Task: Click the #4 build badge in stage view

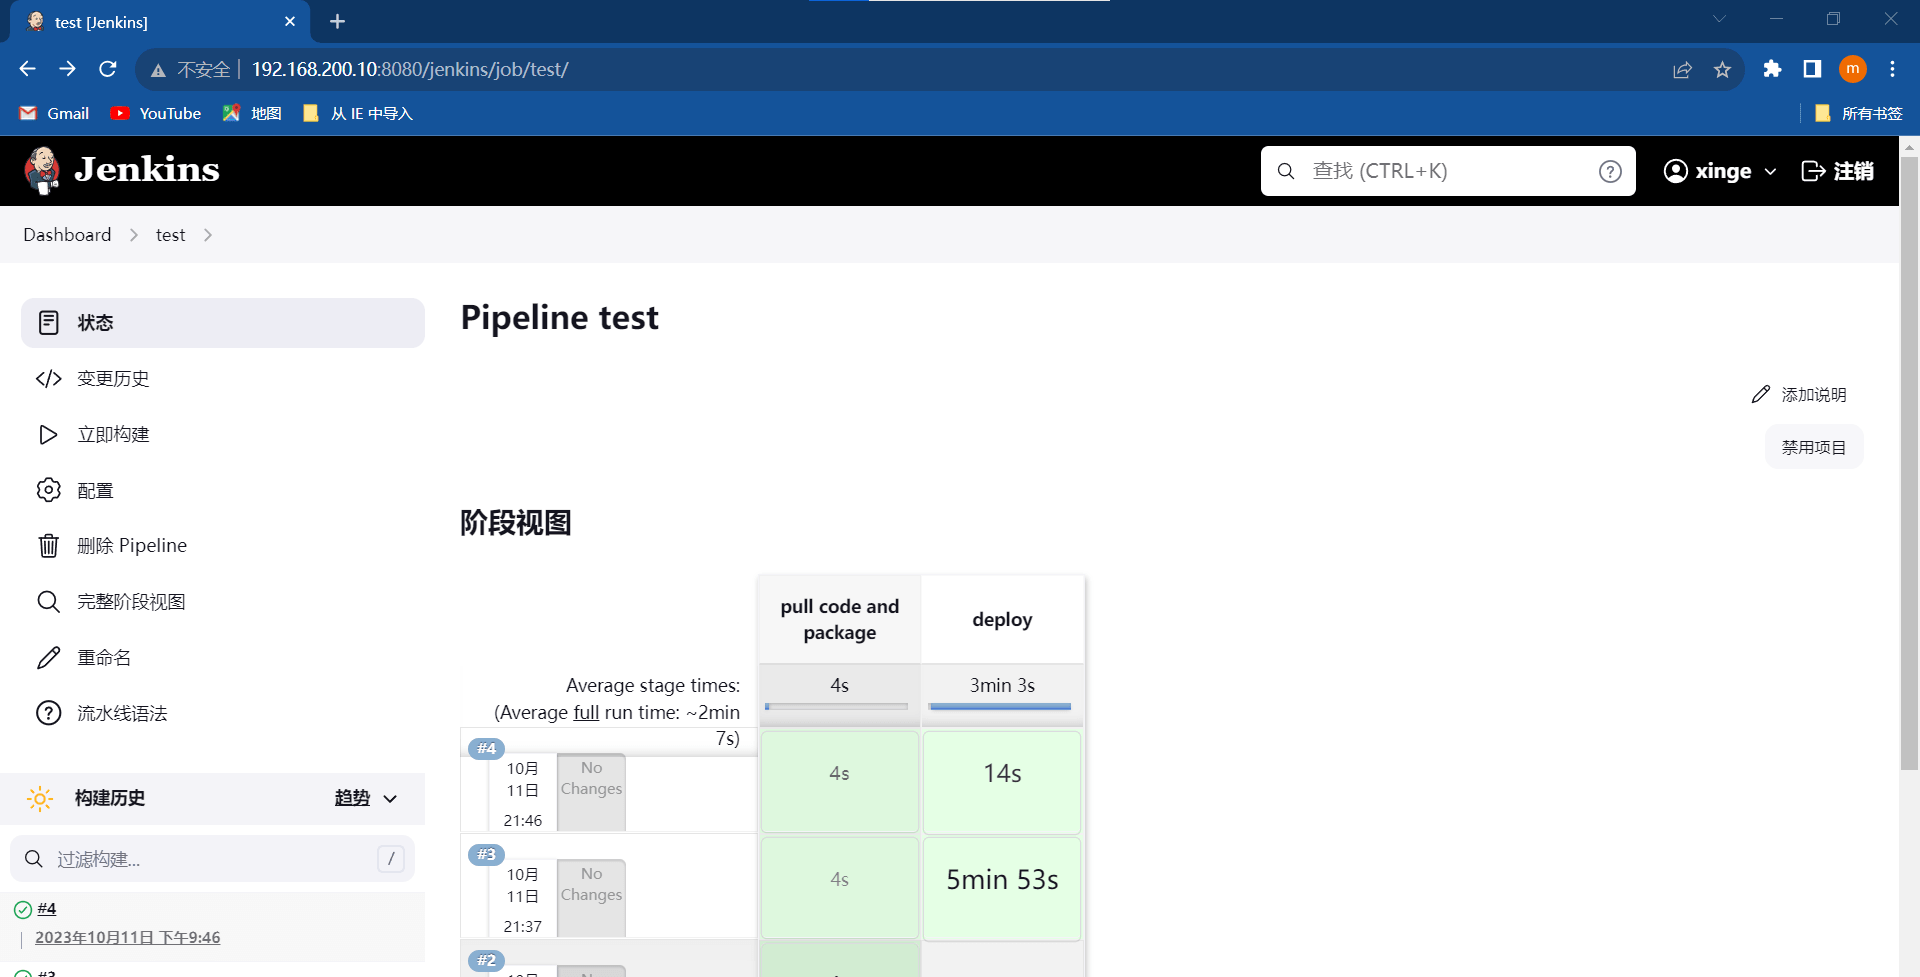Action: [486, 748]
